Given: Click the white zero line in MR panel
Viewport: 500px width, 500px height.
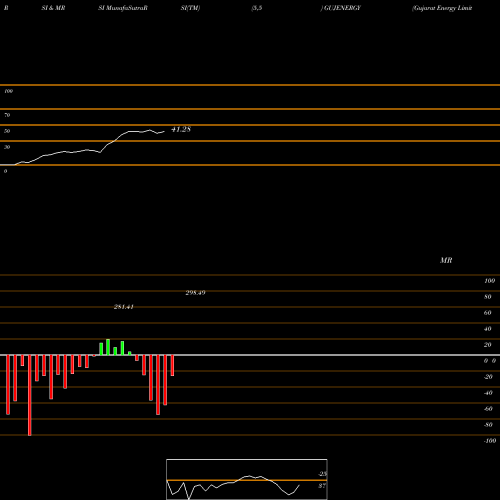Looking at the screenshot, I should tap(250, 355).
